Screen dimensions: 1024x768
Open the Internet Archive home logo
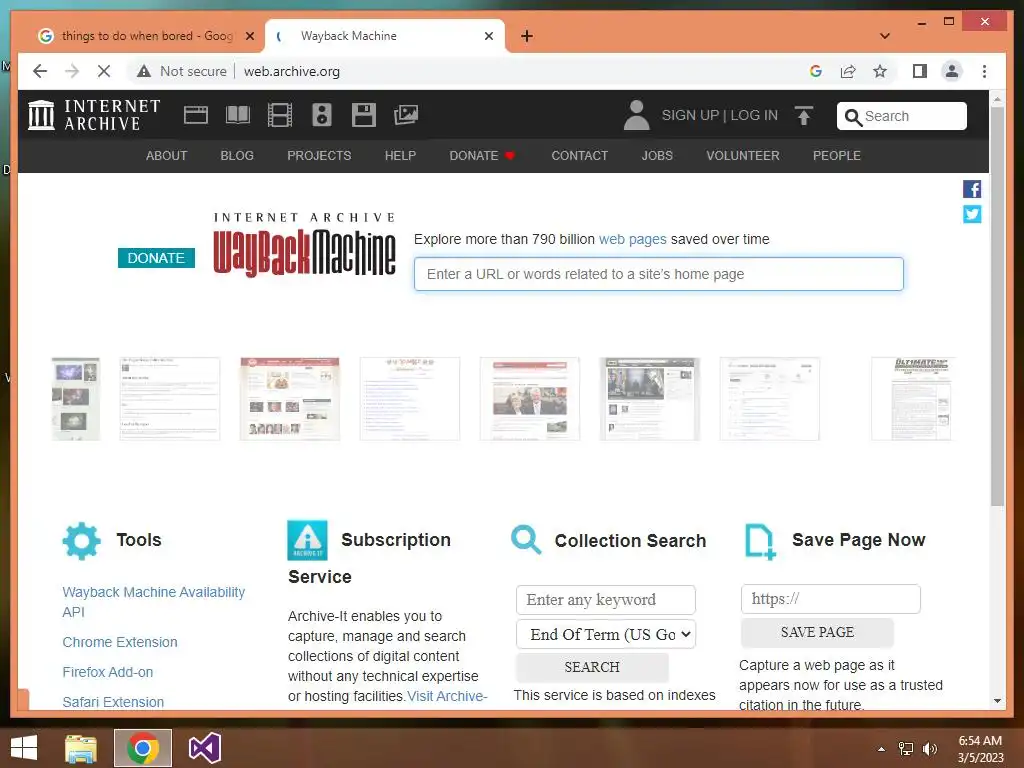pyautogui.click(x=94, y=115)
